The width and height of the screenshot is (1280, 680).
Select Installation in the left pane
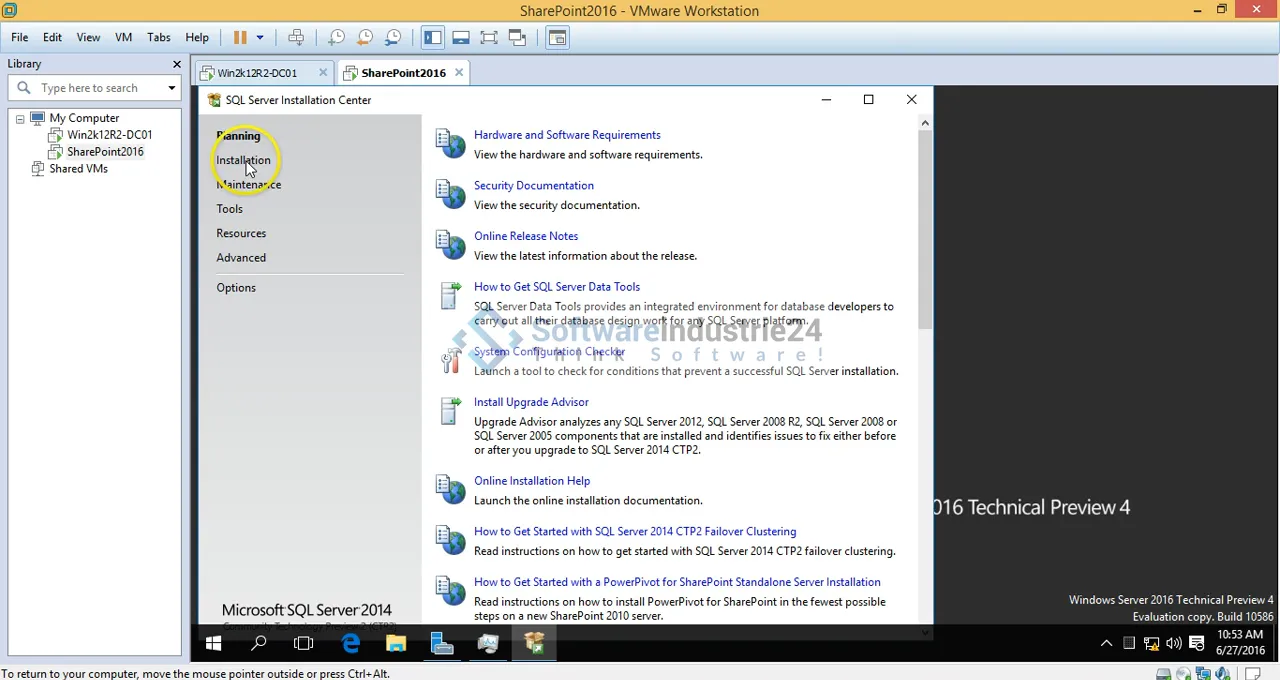(243, 160)
